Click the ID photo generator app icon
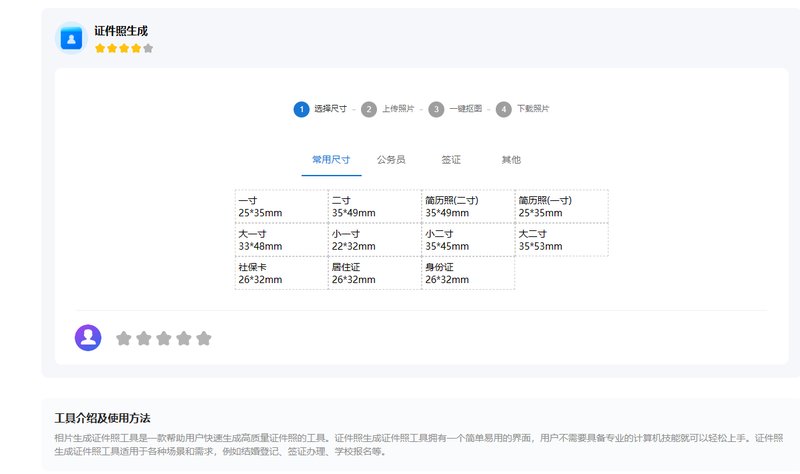Image resolution: width=800 pixels, height=474 pixels. 71,38
